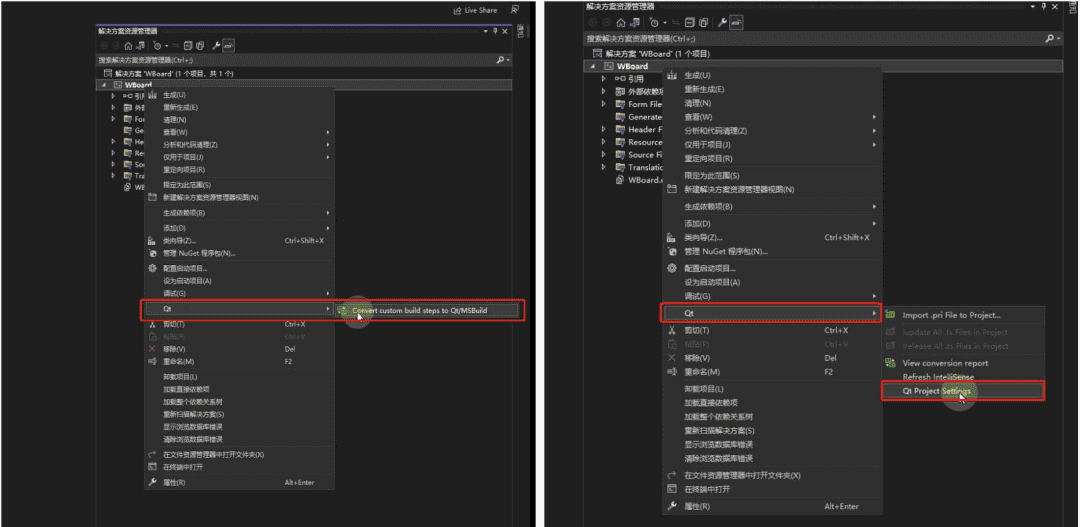Collapse the WBoard project node in left tree
This screenshot has width=1080, height=527.
pos(104,85)
